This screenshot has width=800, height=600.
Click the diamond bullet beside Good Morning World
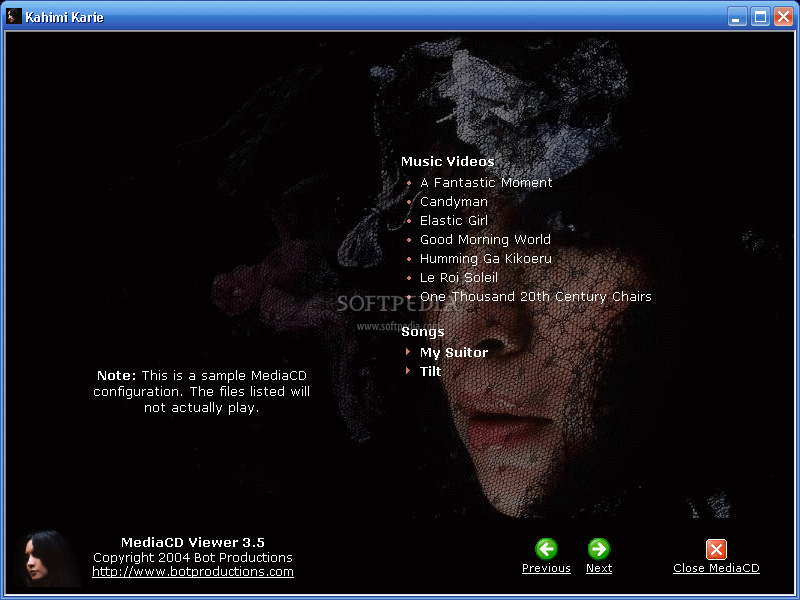(409, 240)
